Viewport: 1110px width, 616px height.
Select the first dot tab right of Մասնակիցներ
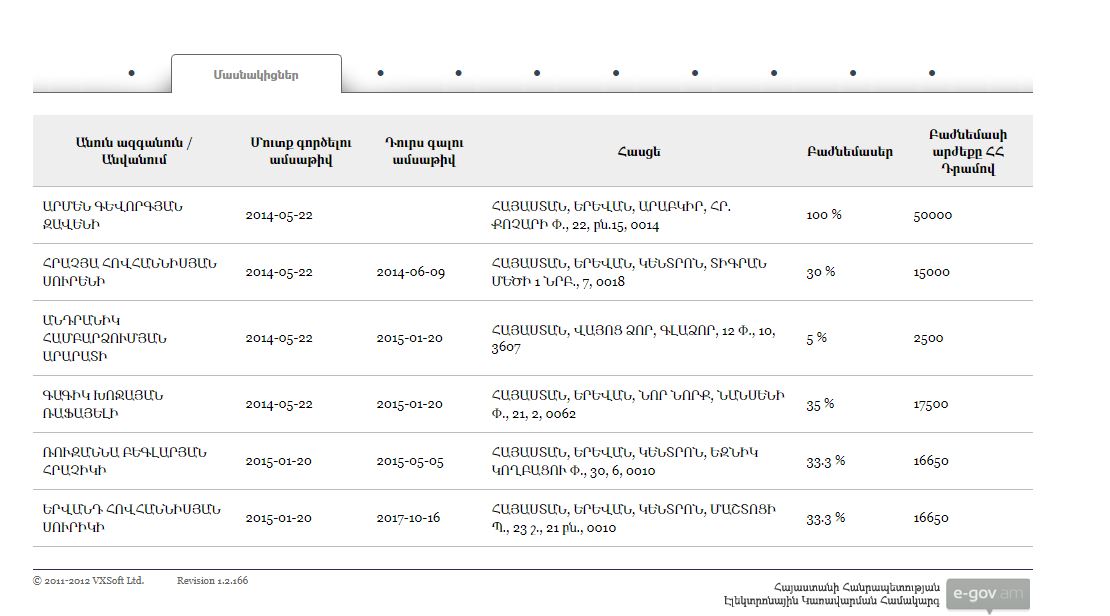[x=381, y=73]
